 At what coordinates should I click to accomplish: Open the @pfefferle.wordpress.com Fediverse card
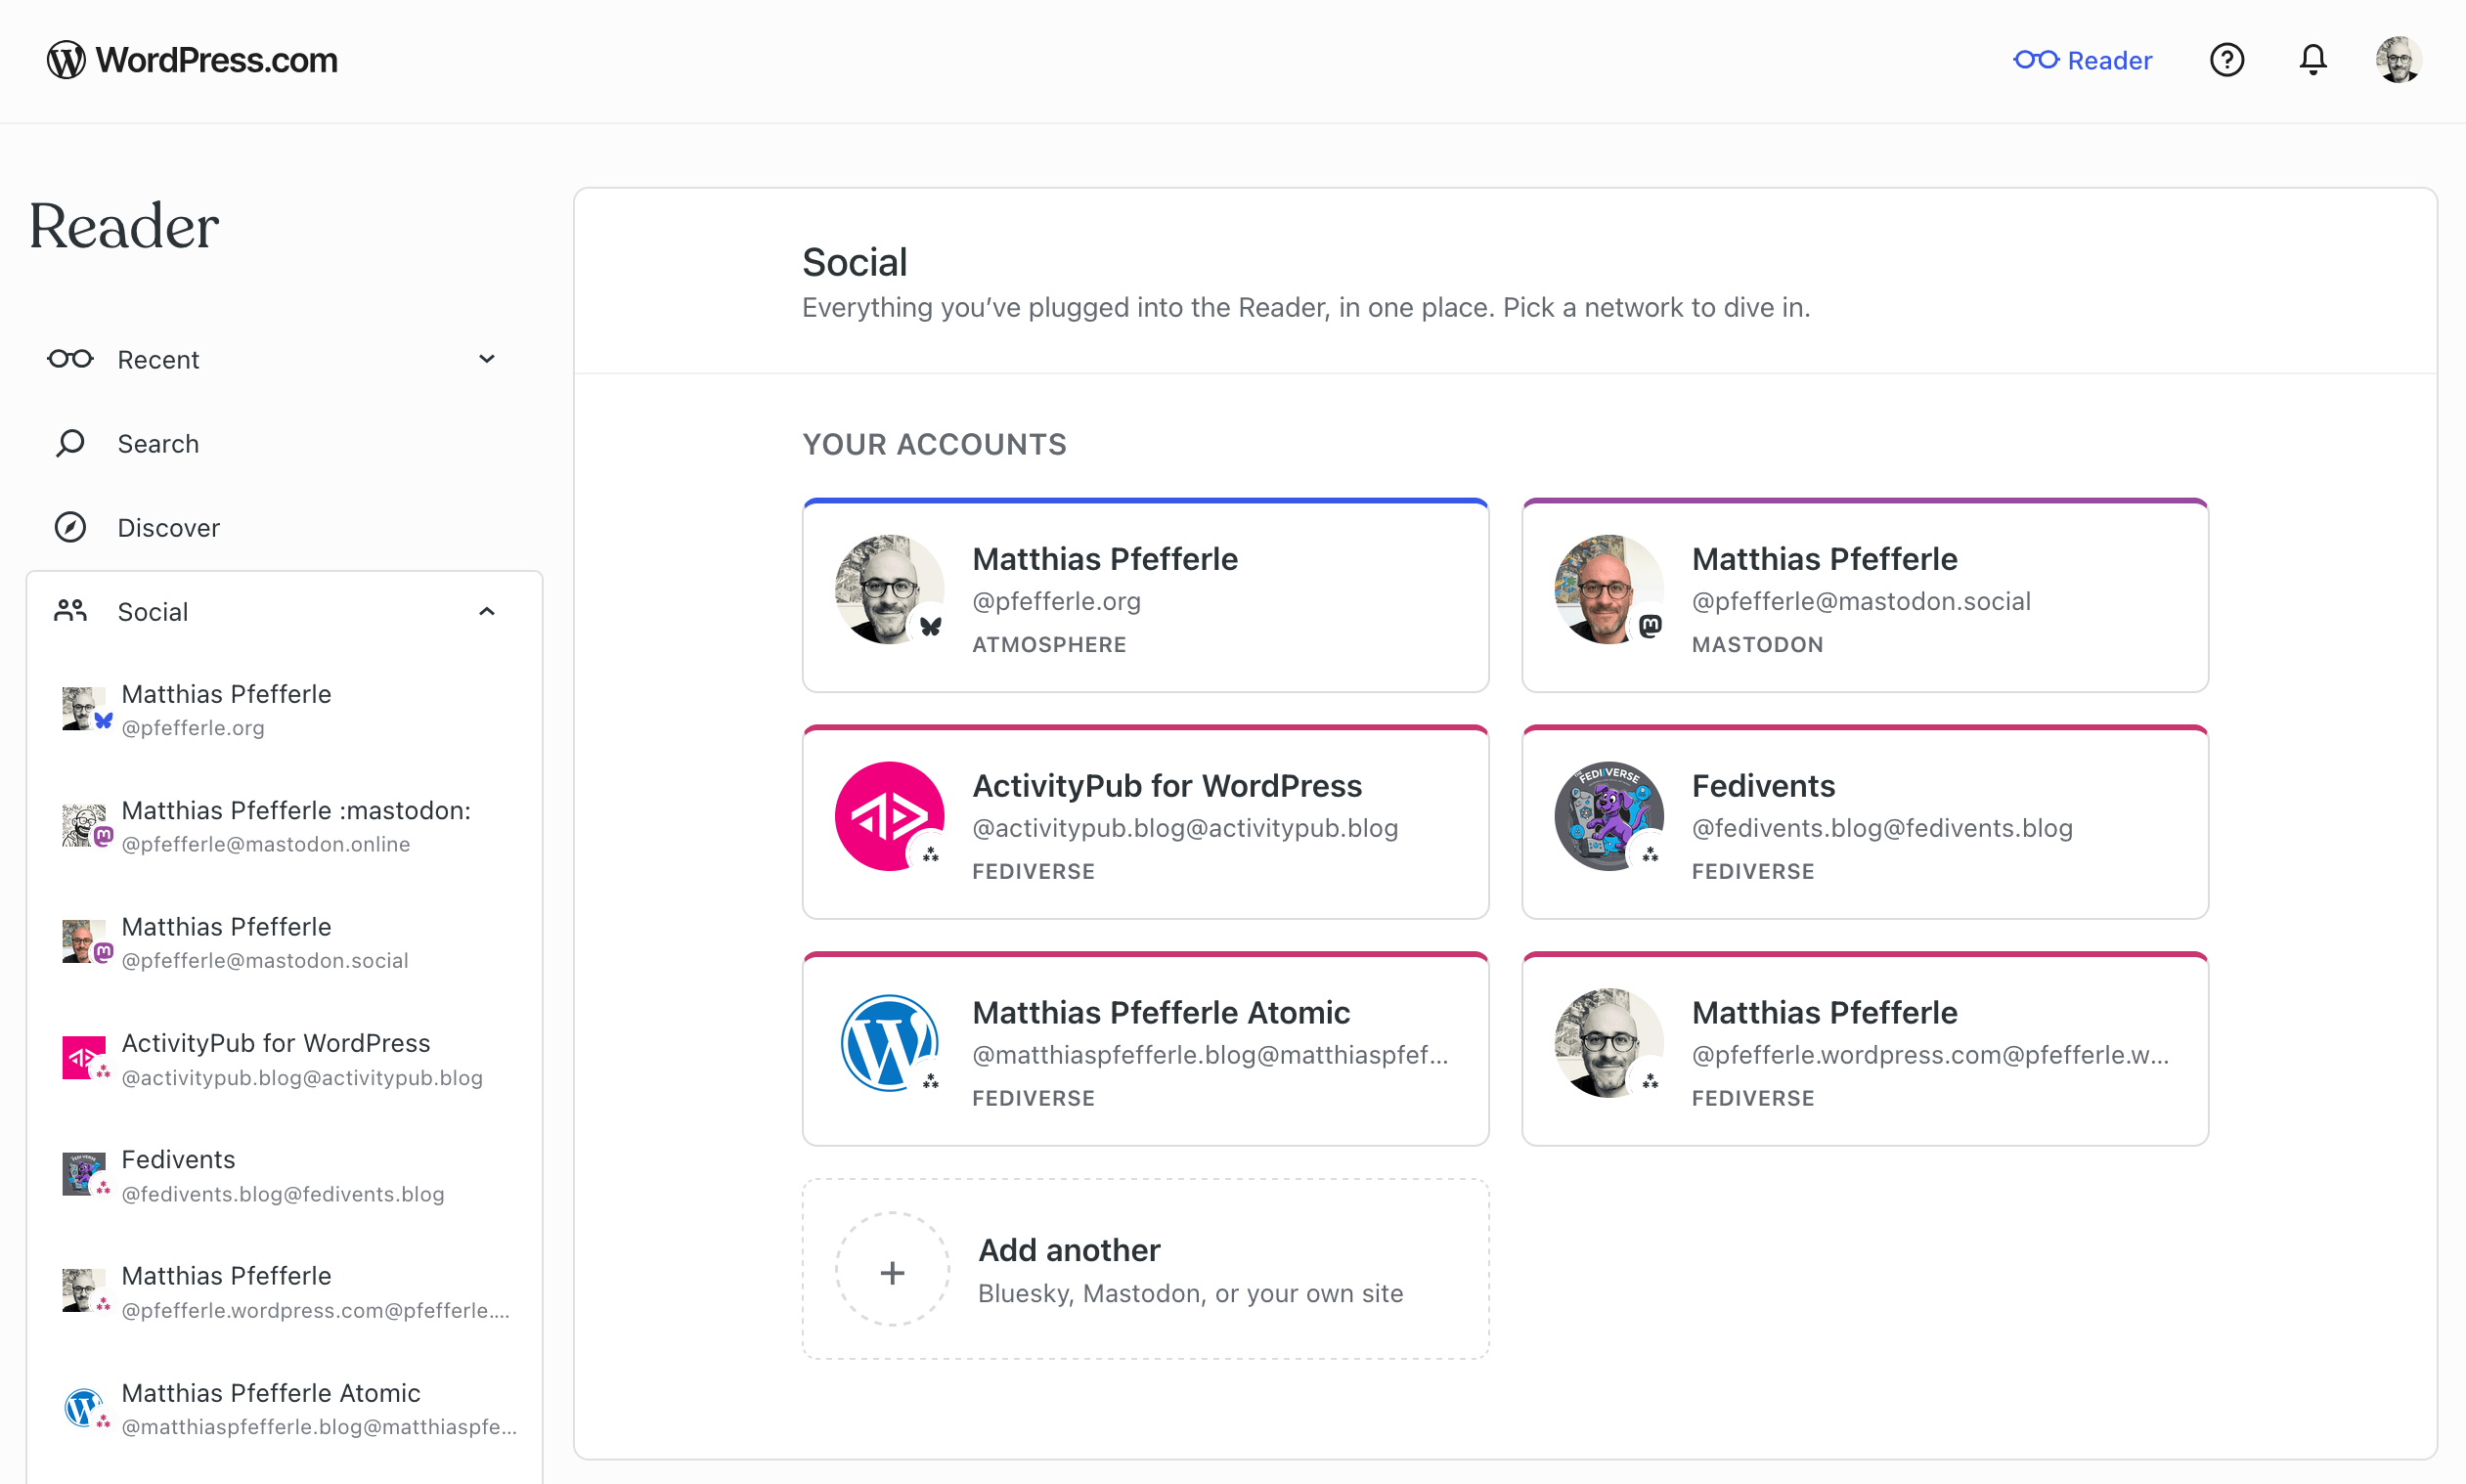(1864, 1049)
